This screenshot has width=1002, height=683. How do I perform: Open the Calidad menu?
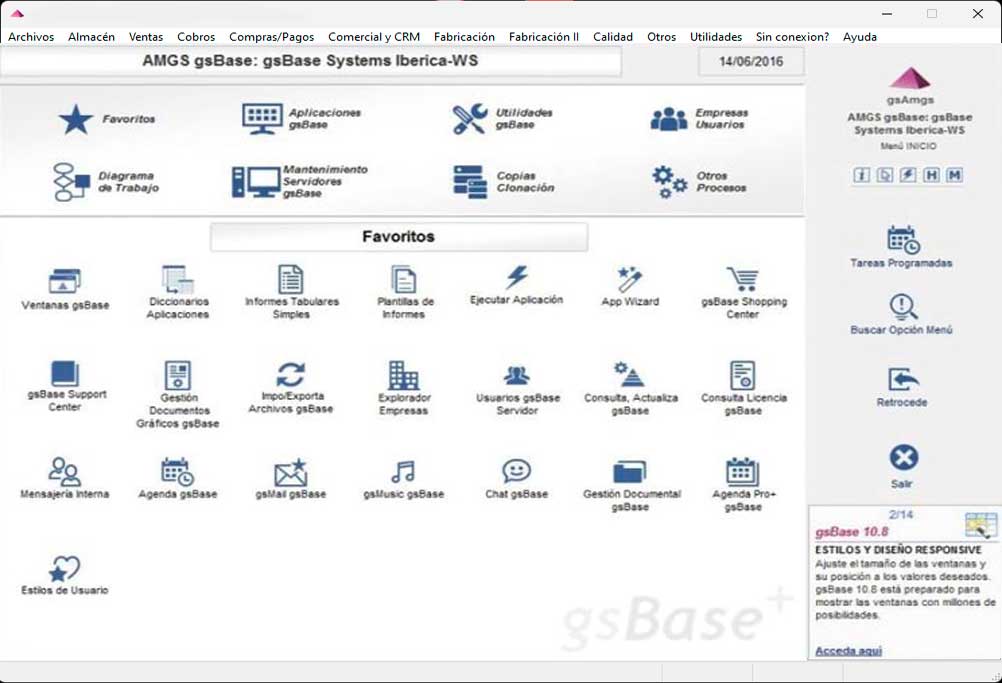coord(613,37)
